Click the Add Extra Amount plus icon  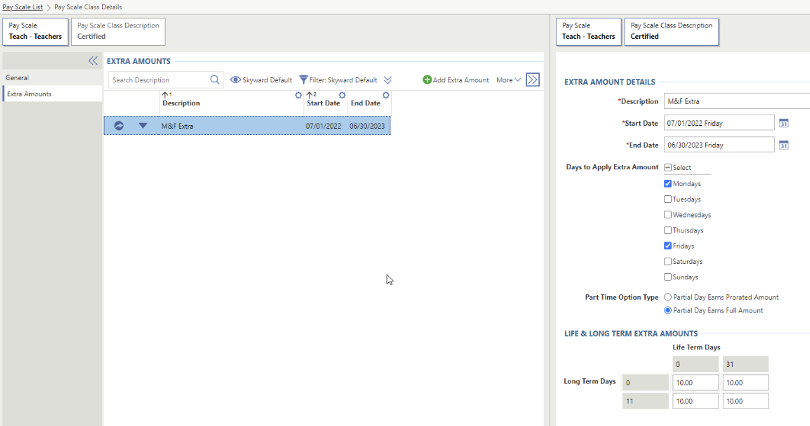(427, 80)
